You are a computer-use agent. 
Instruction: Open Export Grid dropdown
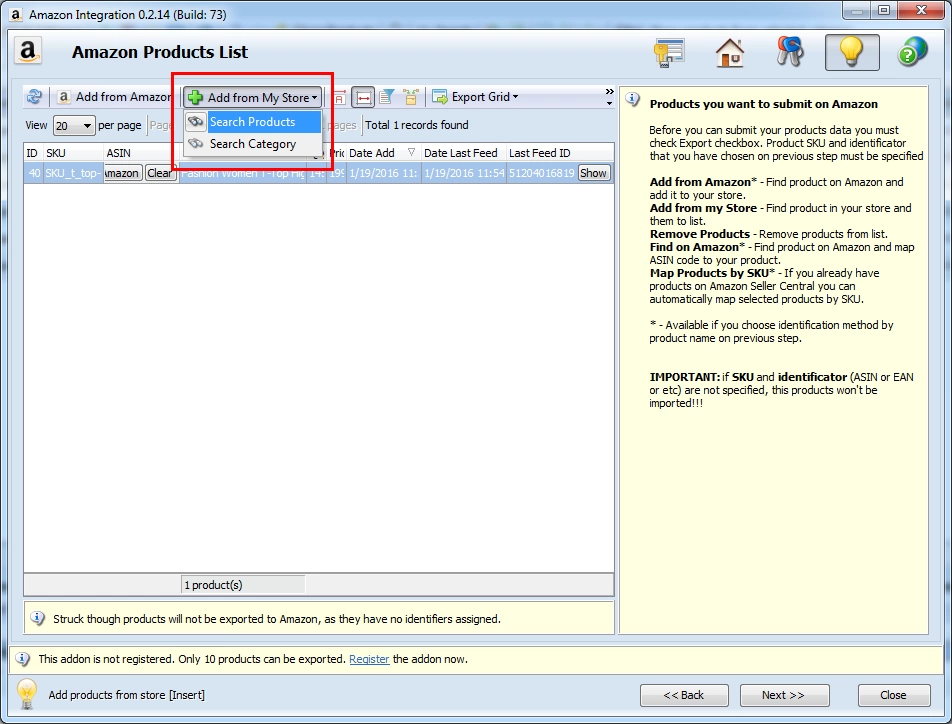tap(475, 97)
